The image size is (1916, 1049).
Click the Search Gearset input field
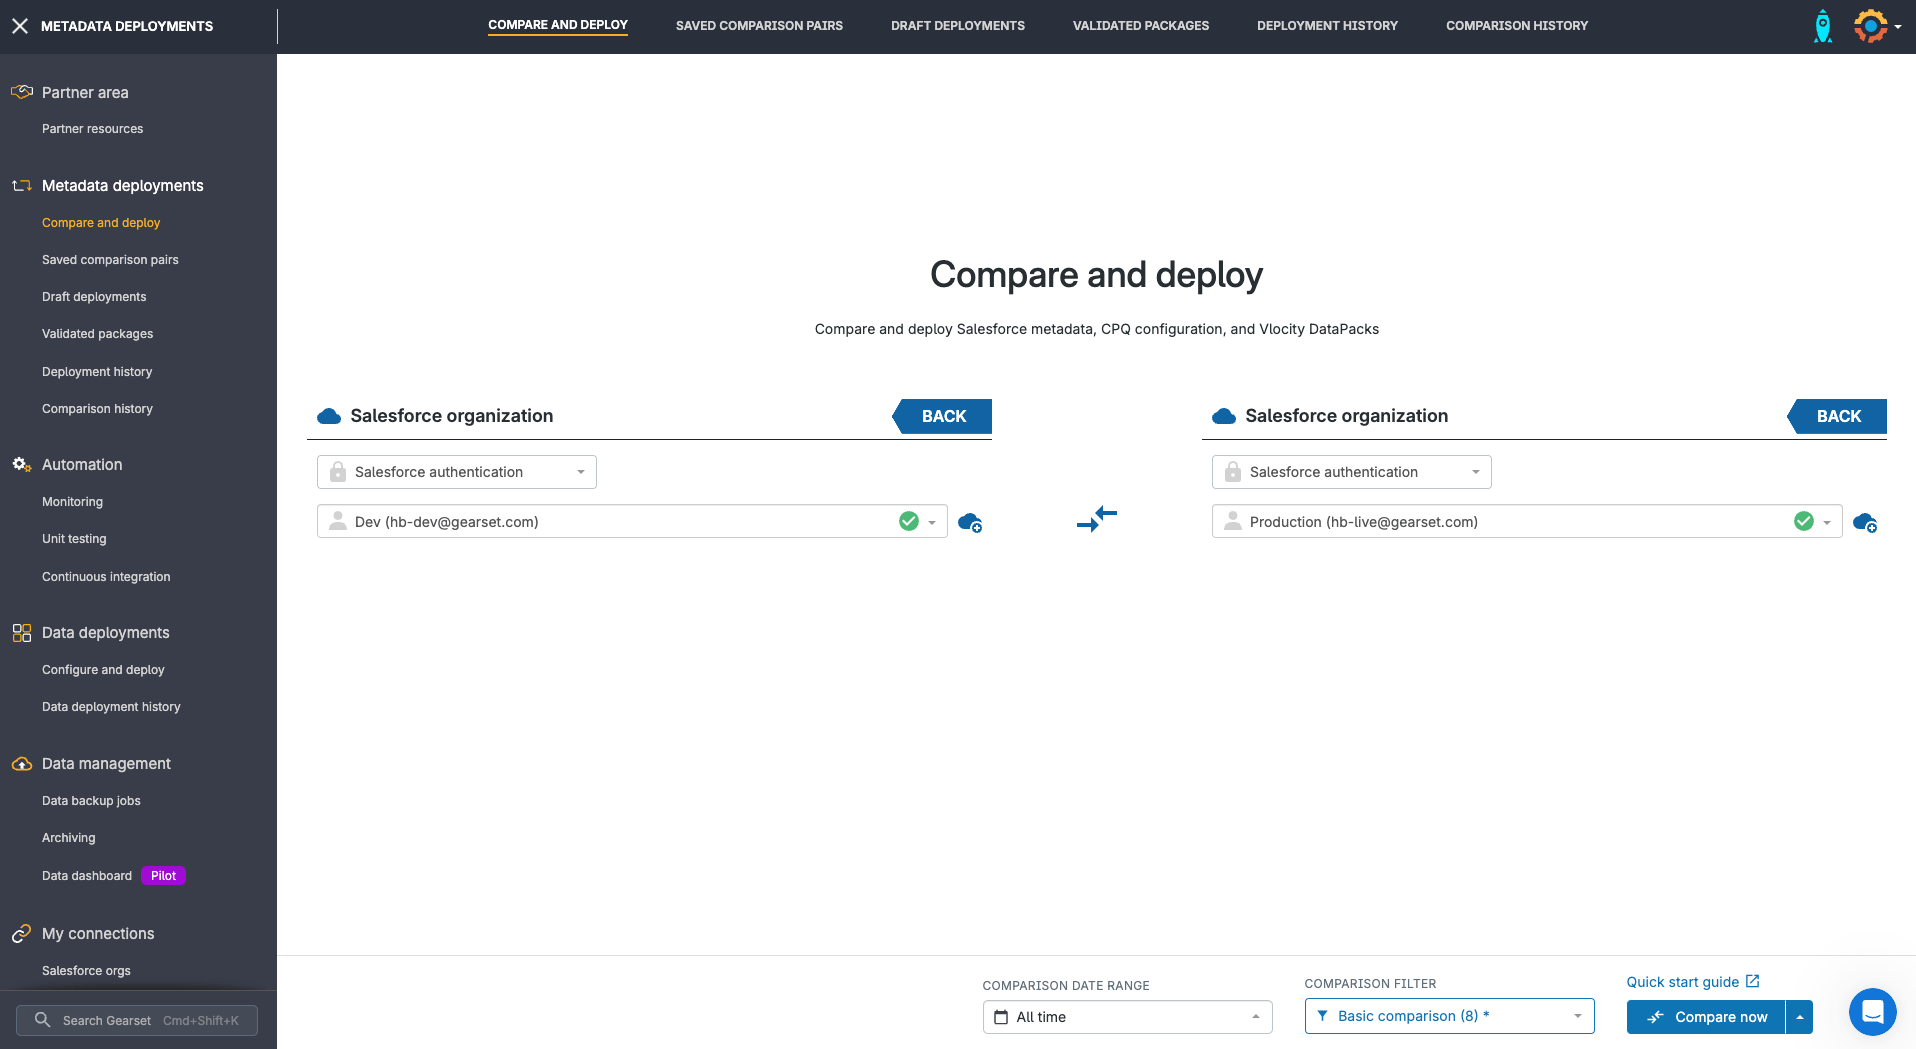pyautogui.click(x=137, y=1019)
